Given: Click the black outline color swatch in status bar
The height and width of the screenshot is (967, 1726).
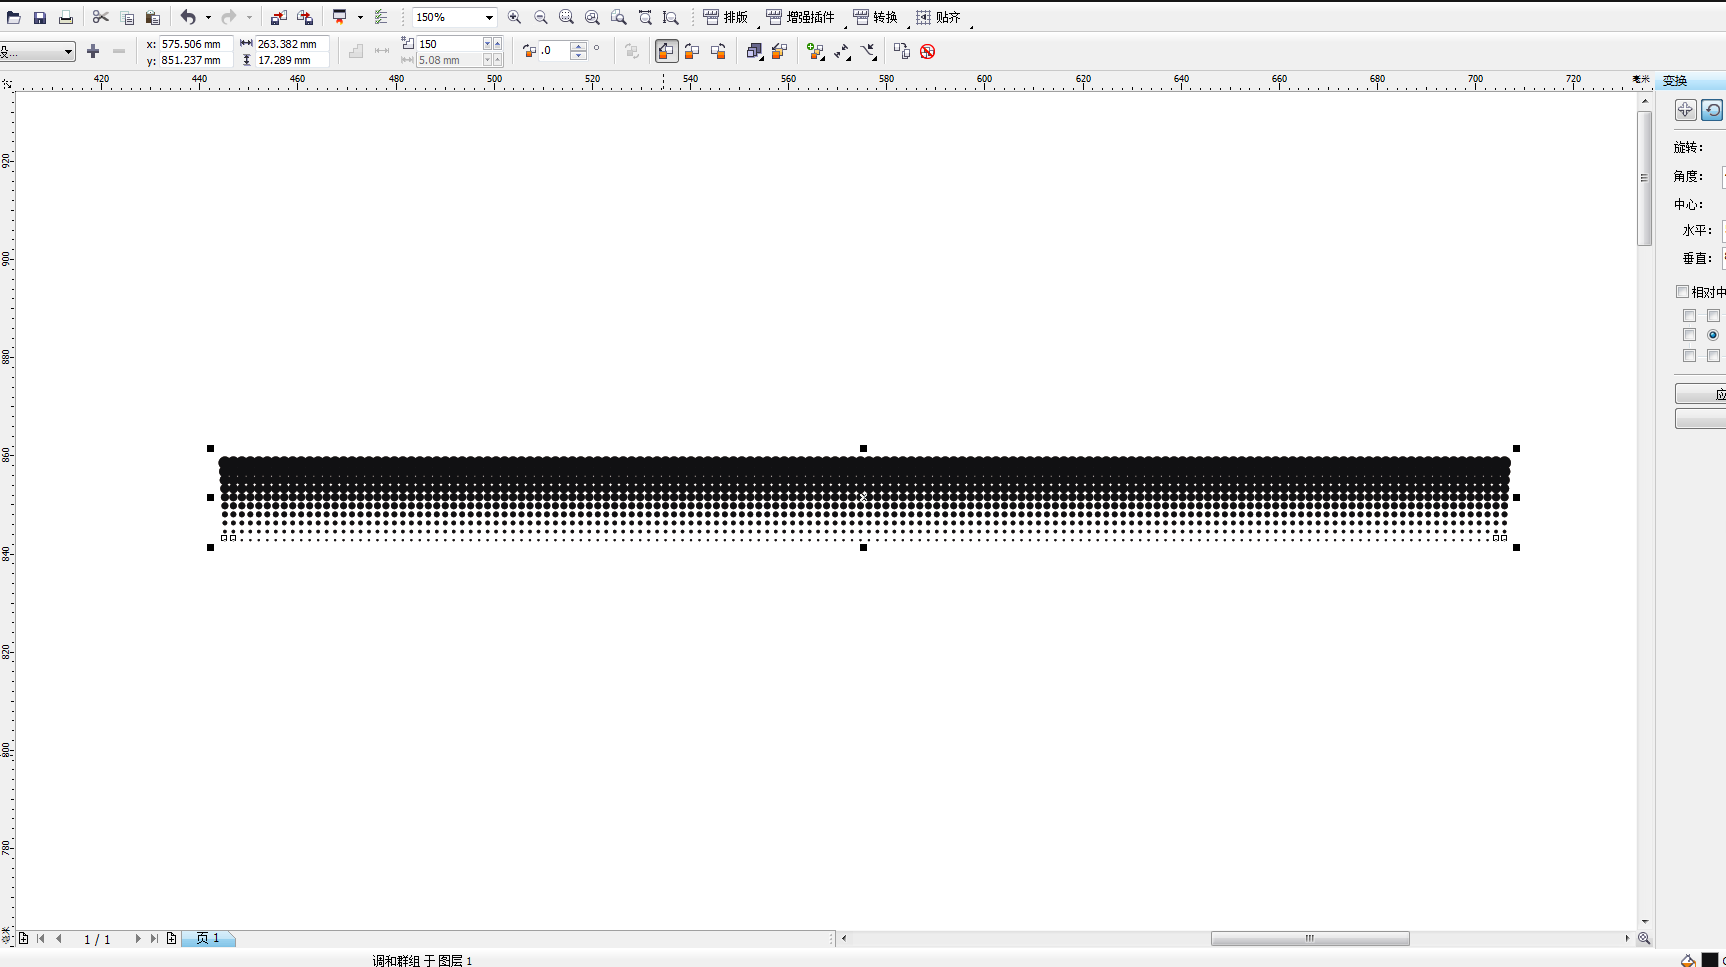Looking at the screenshot, I should coord(1710,960).
